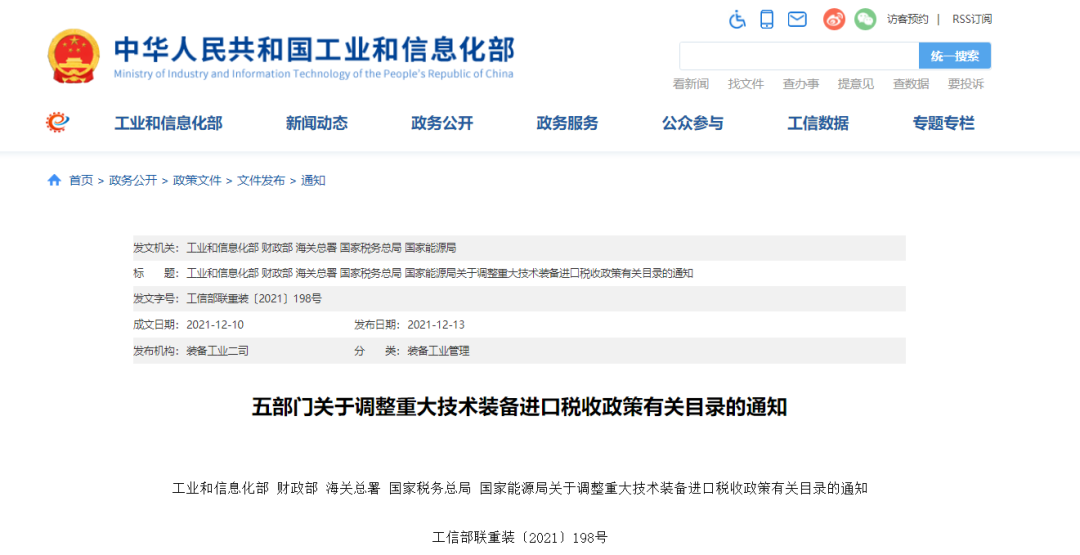Select 提意见 search filter
The width and height of the screenshot is (1080, 555).
(855, 84)
